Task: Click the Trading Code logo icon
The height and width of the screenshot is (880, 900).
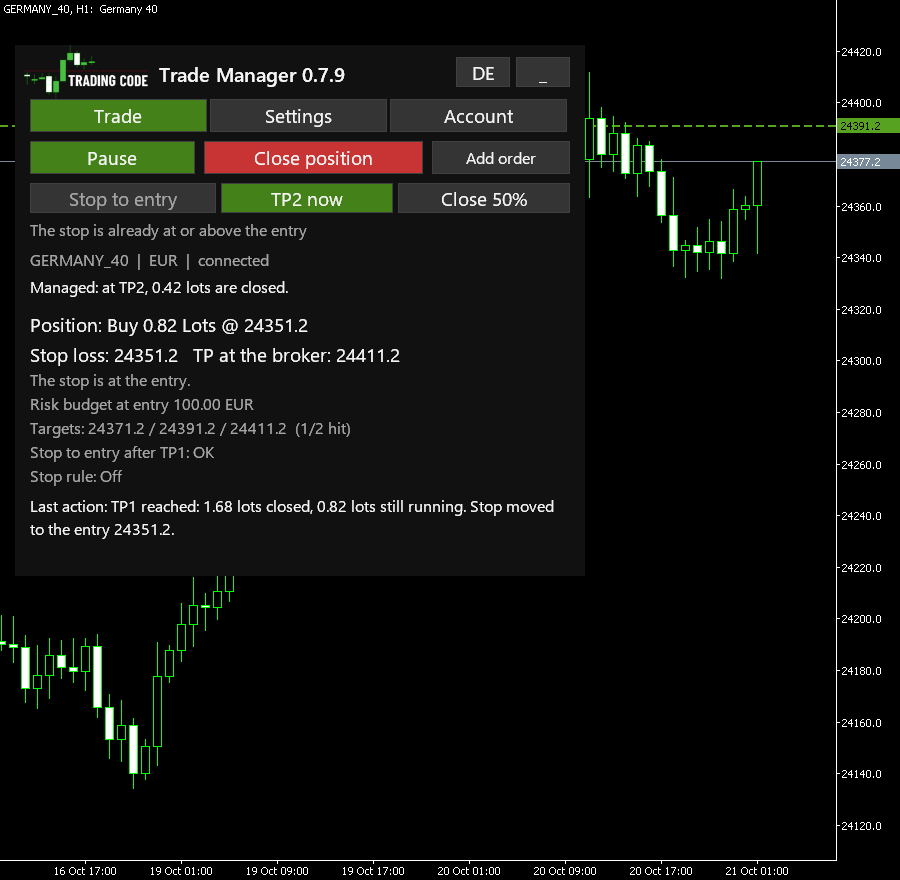Action: pyautogui.click(x=86, y=73)
